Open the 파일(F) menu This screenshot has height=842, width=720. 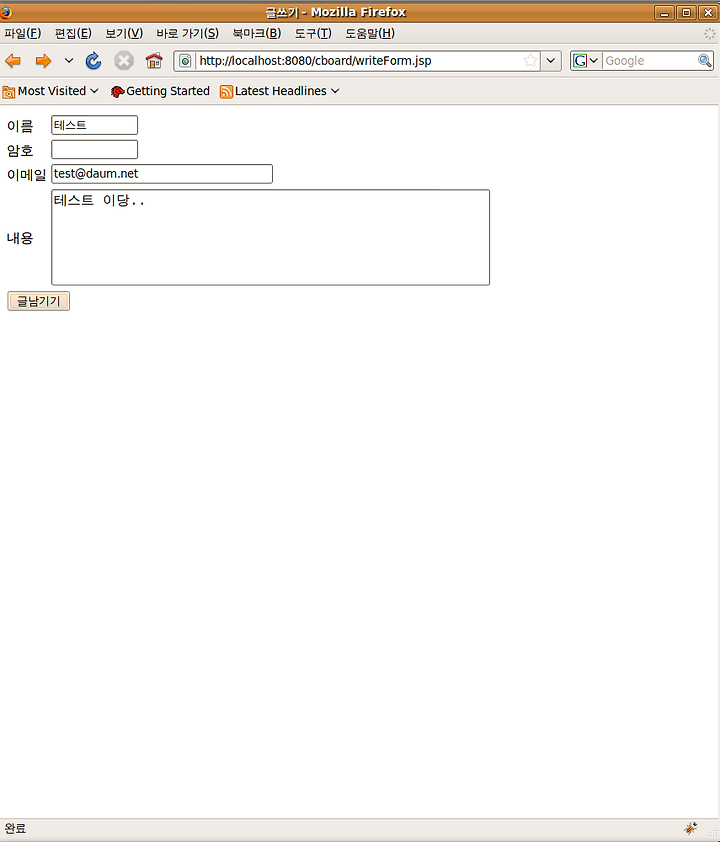coord(23,33)
